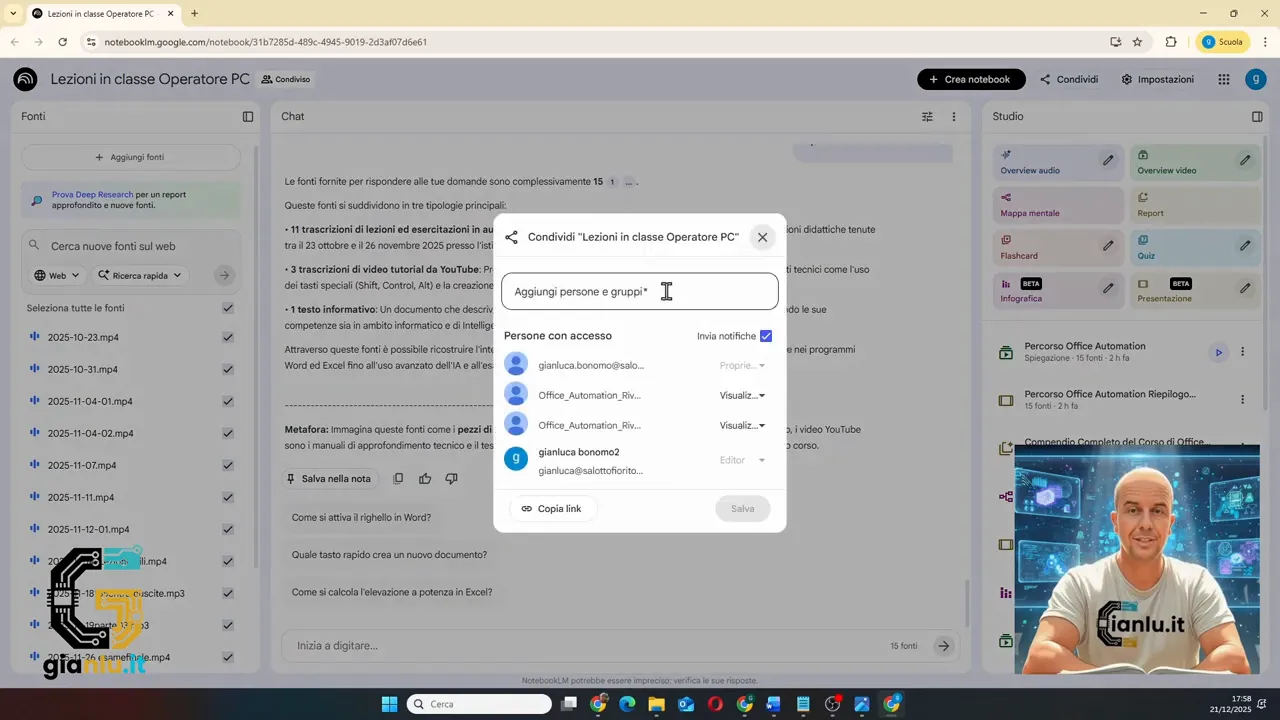This screenshot has height=720, width=1280.
Task: Open more options for Percorso Office Automation
Action: [x=1243, y=352]
